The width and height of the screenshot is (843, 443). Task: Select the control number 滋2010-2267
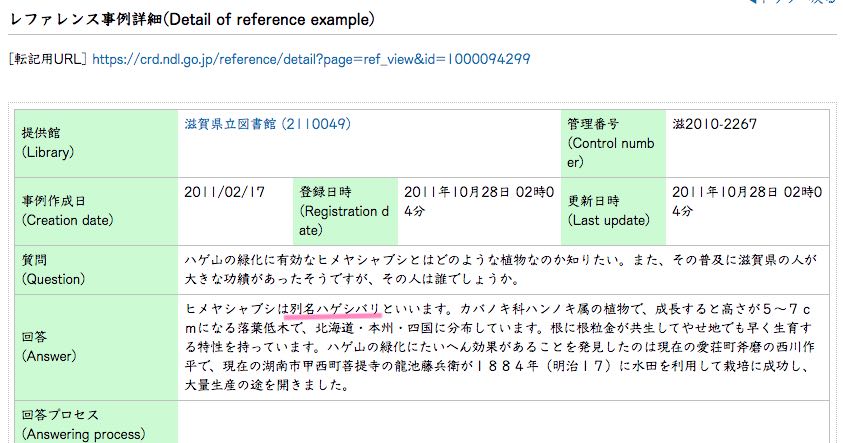pyautogui.click(x=715, y=124)
